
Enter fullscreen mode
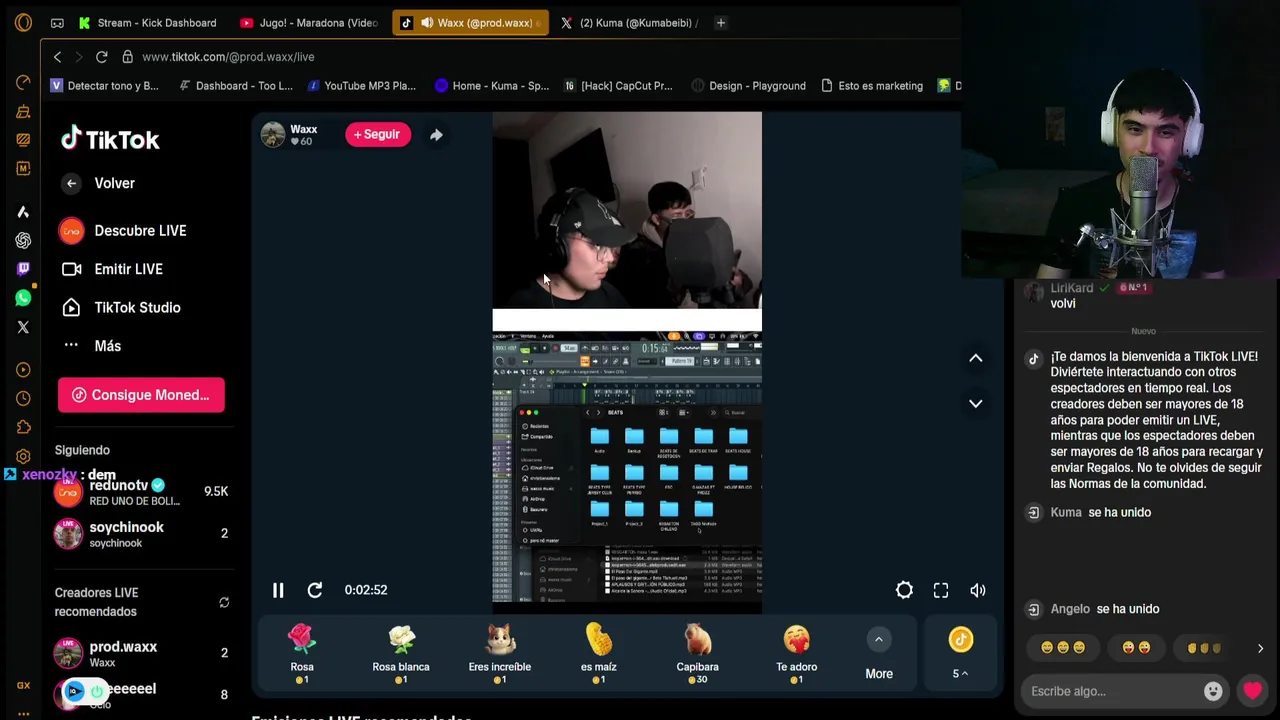941,590
